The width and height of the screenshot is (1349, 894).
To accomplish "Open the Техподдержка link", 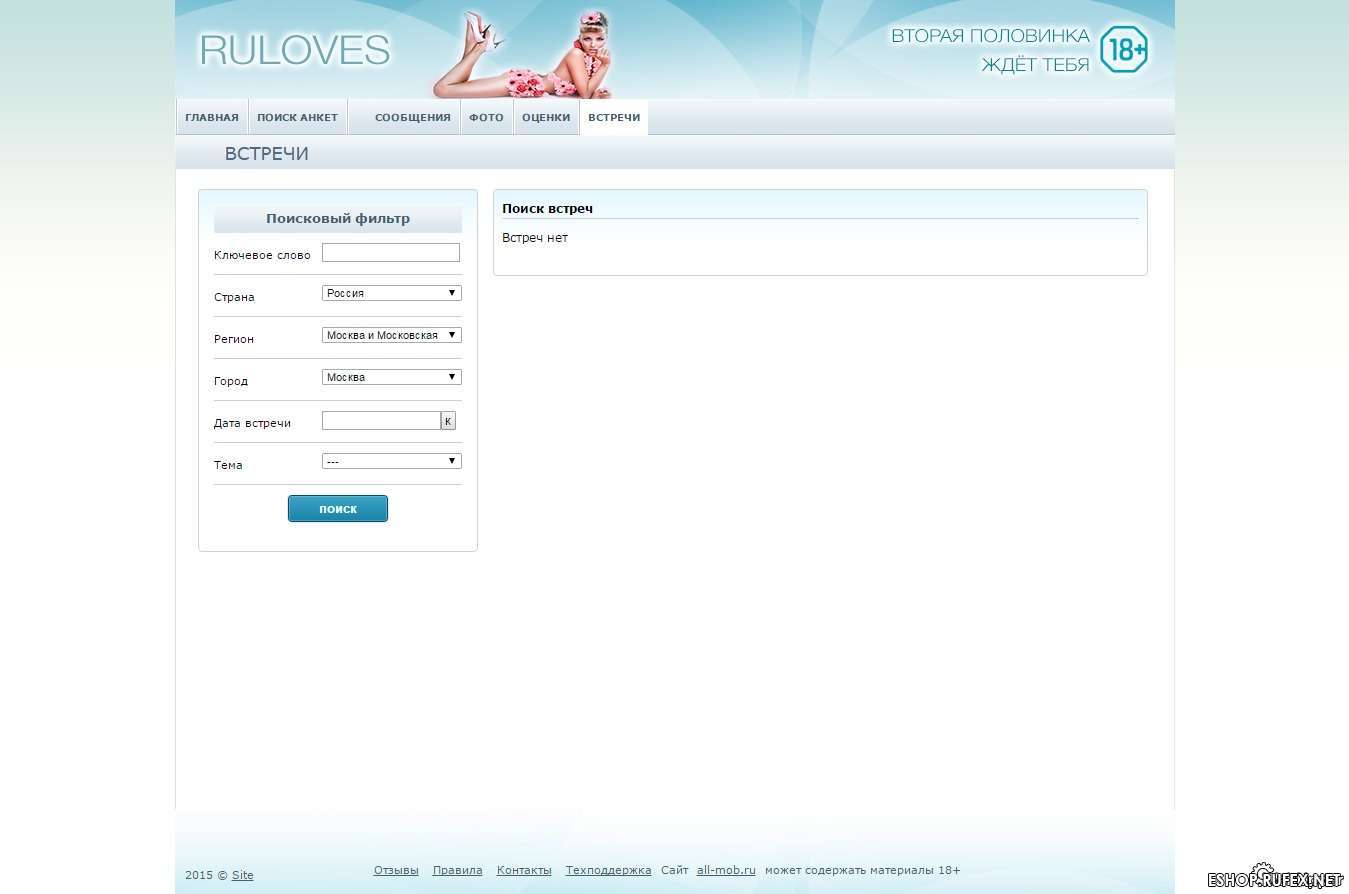I will [x=608, y=871].
